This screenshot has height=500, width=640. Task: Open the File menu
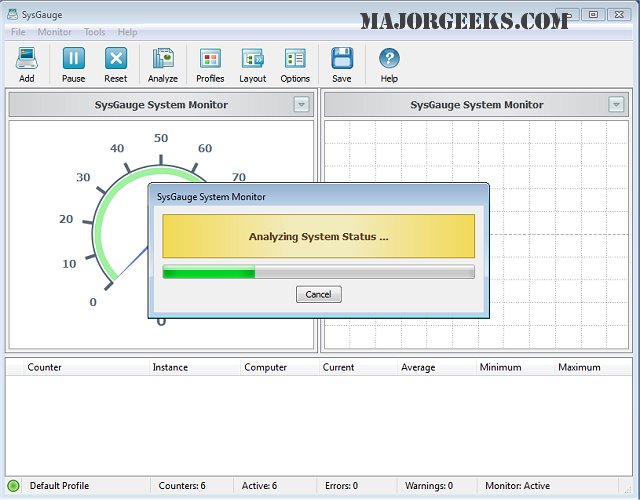click(x=18, y=32)
